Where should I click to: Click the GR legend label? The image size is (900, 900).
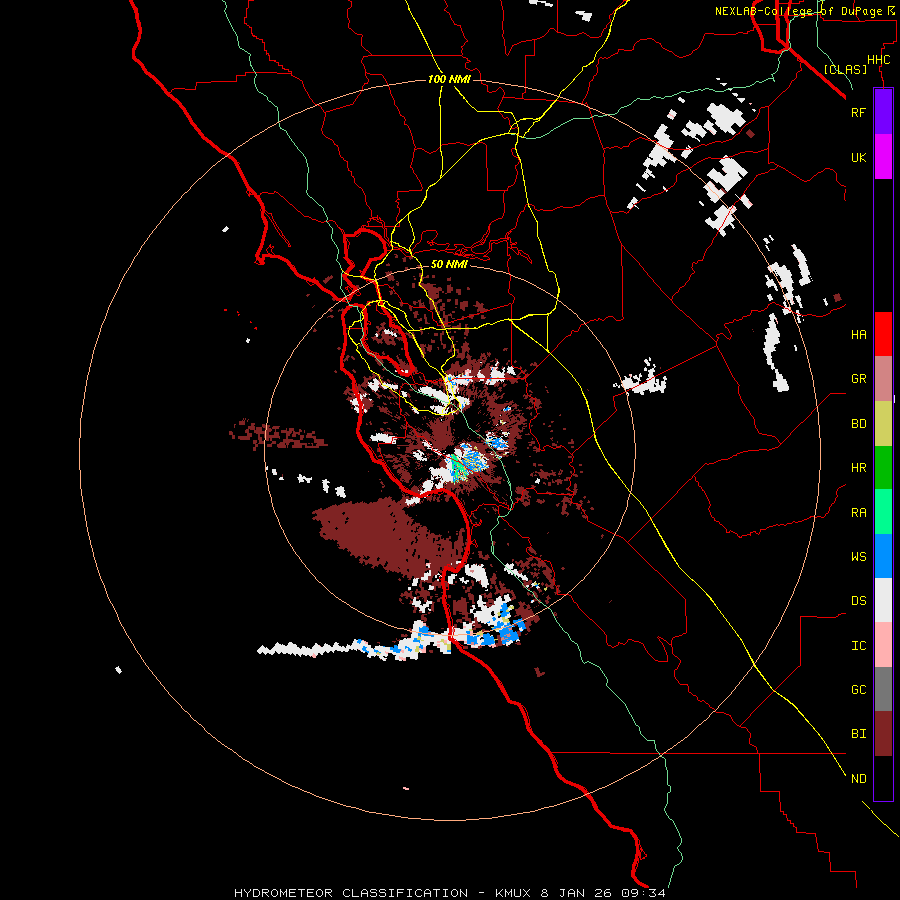[858, 379]
